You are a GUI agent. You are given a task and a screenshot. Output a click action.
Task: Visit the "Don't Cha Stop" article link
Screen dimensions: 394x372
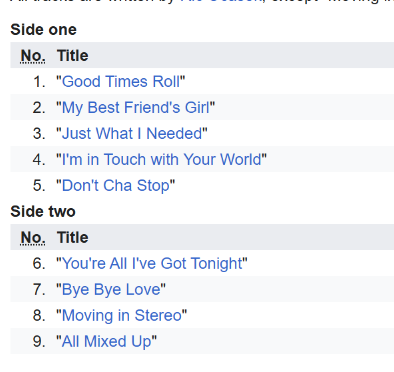pos(116,186)
